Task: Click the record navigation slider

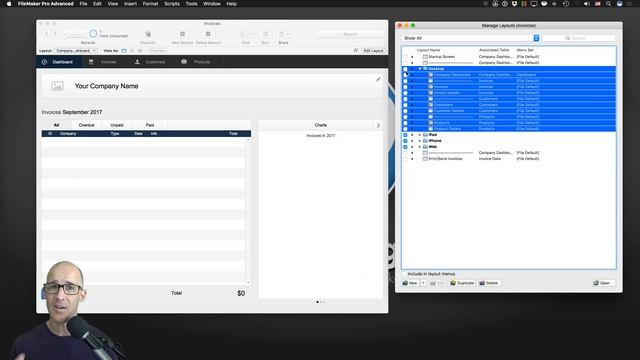Action: pos(75,34)
